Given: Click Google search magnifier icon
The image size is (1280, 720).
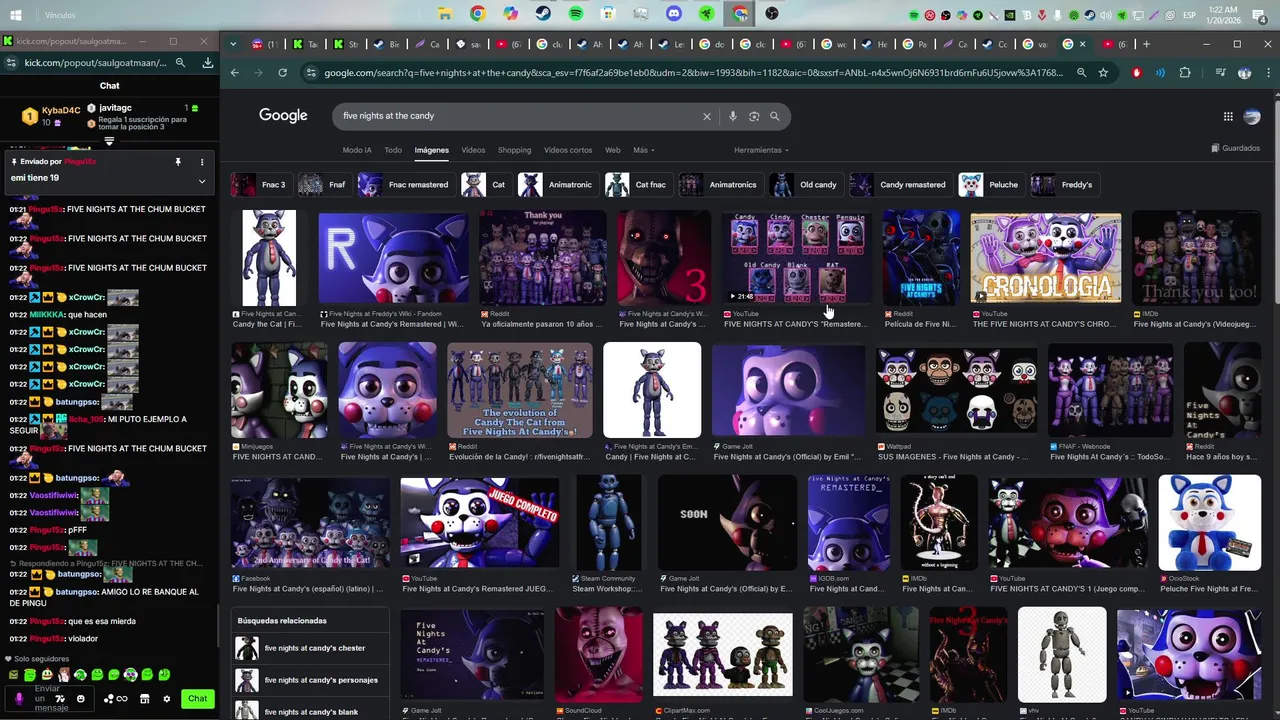Looking at the screenshot, I should 774,116.
